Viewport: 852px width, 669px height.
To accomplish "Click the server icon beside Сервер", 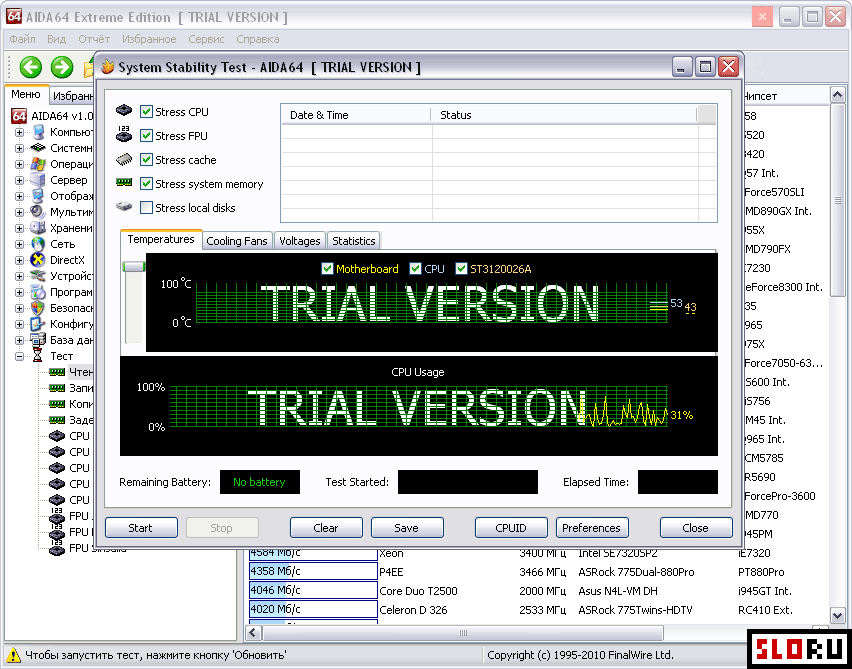I will point(38,180).
